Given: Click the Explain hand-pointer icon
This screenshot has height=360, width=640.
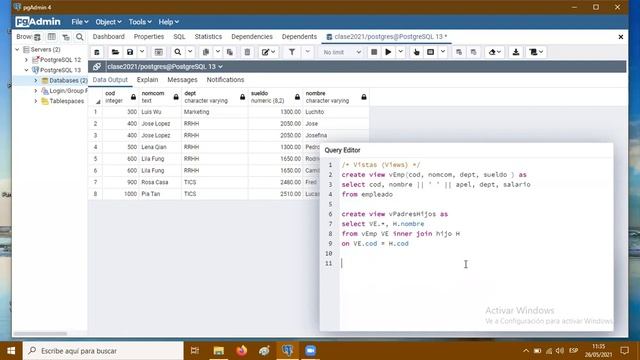Looking at the screenshot, I should click(x=416, y=52).
